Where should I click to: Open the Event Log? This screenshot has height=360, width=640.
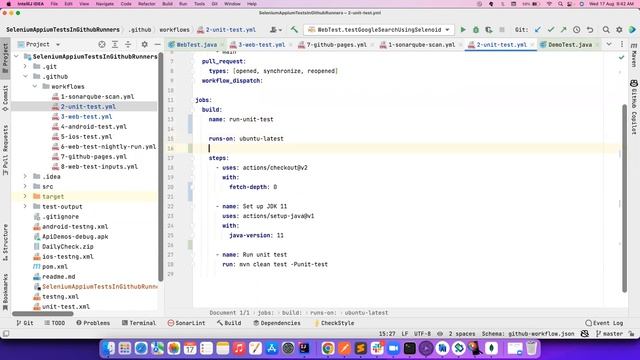pyautogui.click(x=604, y=323)
